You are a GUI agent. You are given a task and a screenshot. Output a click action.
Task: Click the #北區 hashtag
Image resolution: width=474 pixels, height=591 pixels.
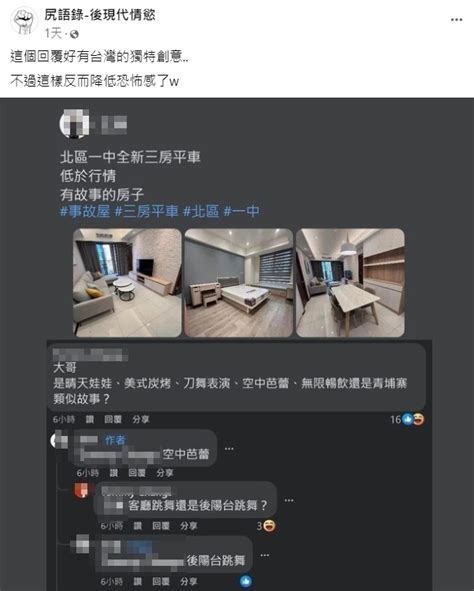(x=201, y=211)
